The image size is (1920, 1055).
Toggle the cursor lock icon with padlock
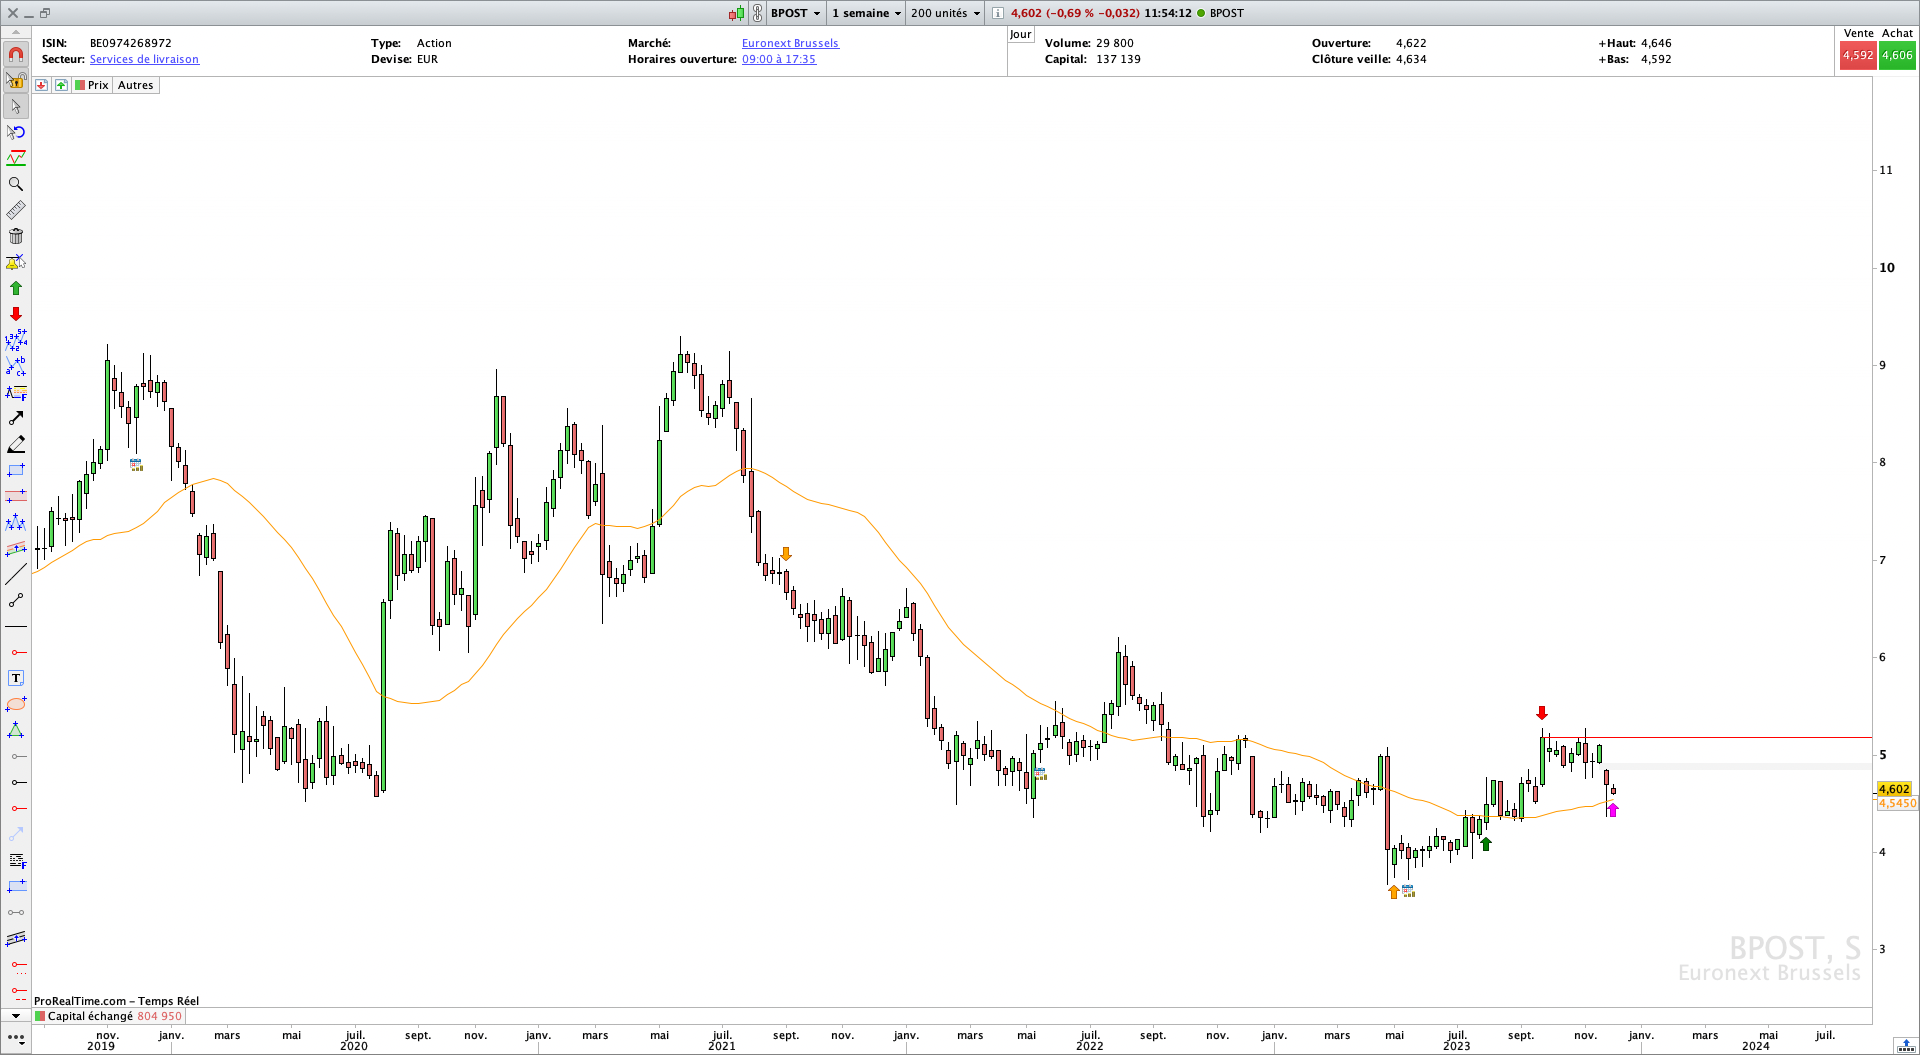(x=16, y=80)
